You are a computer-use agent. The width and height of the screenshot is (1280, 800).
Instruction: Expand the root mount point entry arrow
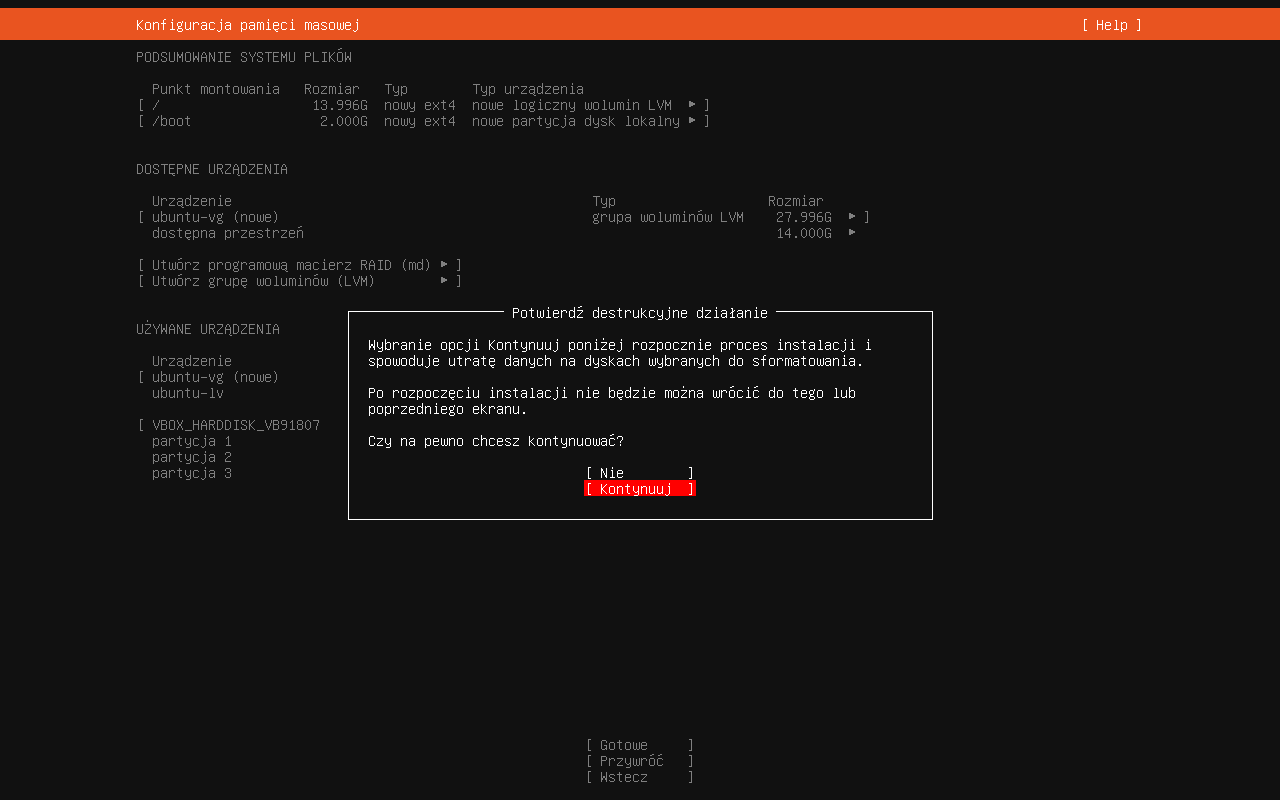692,105
